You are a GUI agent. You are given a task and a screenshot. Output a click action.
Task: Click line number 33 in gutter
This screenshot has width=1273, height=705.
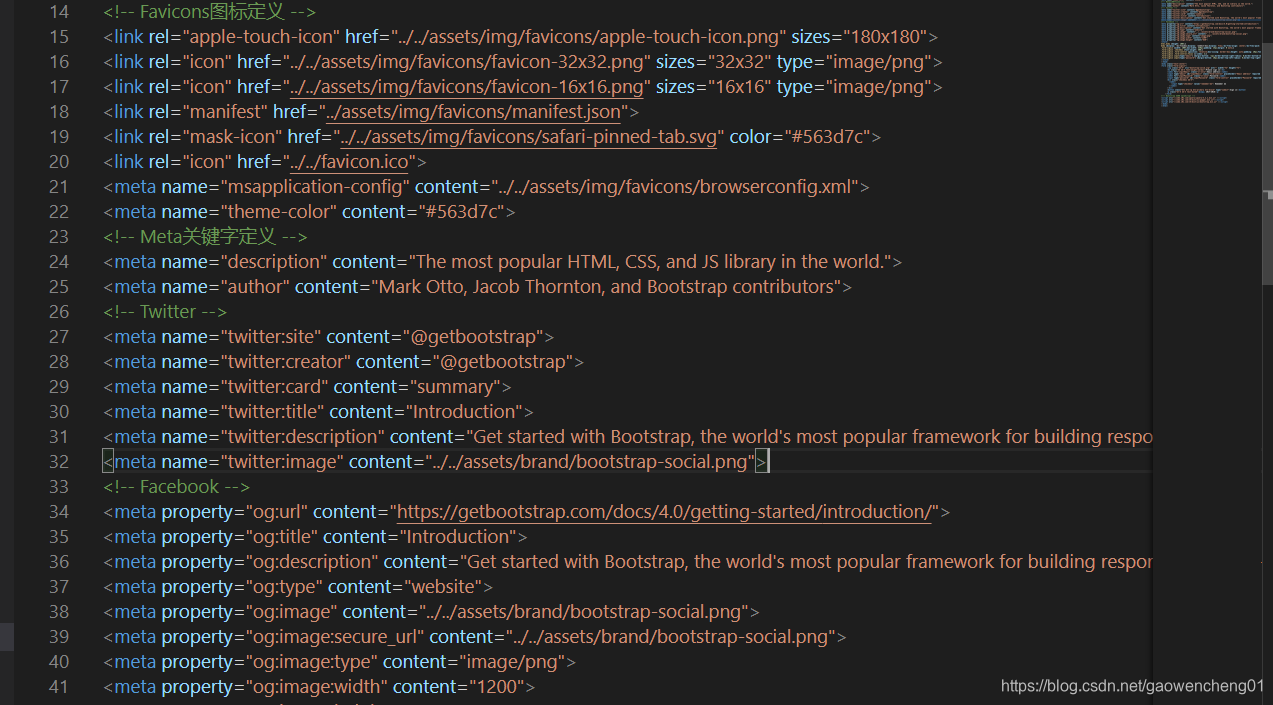pos(59,487)
